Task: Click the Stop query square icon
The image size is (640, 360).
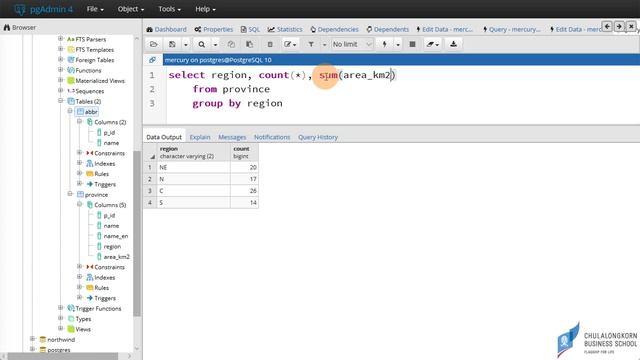Action: click(x=412, y=44)
